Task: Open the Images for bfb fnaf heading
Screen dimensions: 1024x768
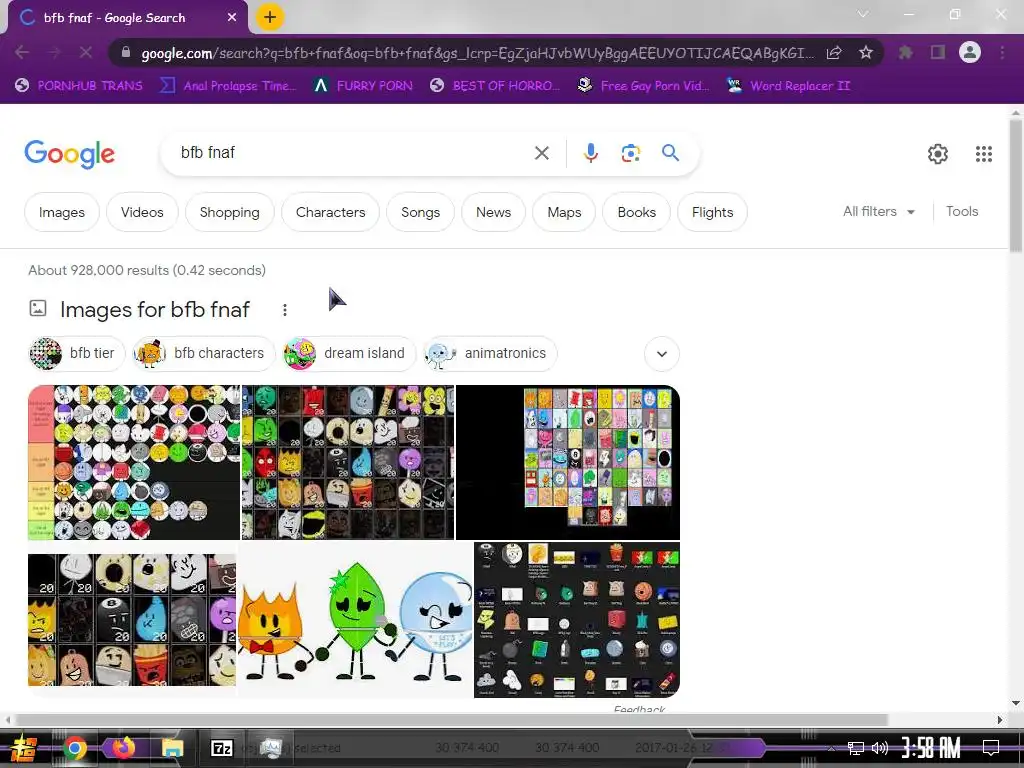Action: [x=155, y=310]
